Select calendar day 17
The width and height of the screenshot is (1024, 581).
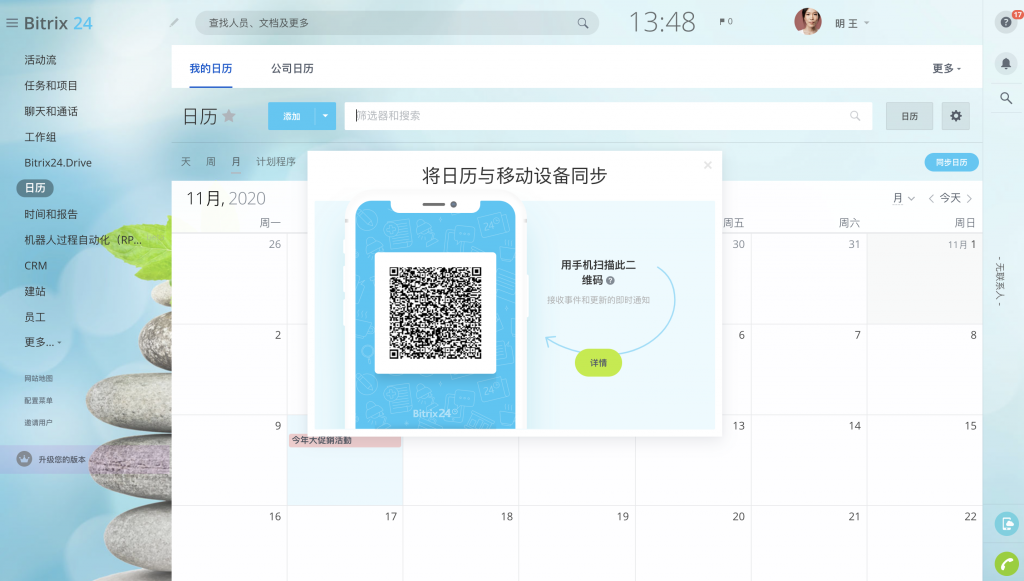tap(345, 543)
